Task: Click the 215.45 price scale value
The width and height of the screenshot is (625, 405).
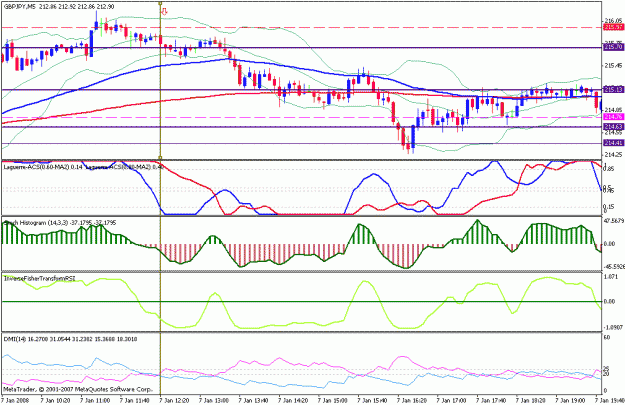Action: coord(614,65)
